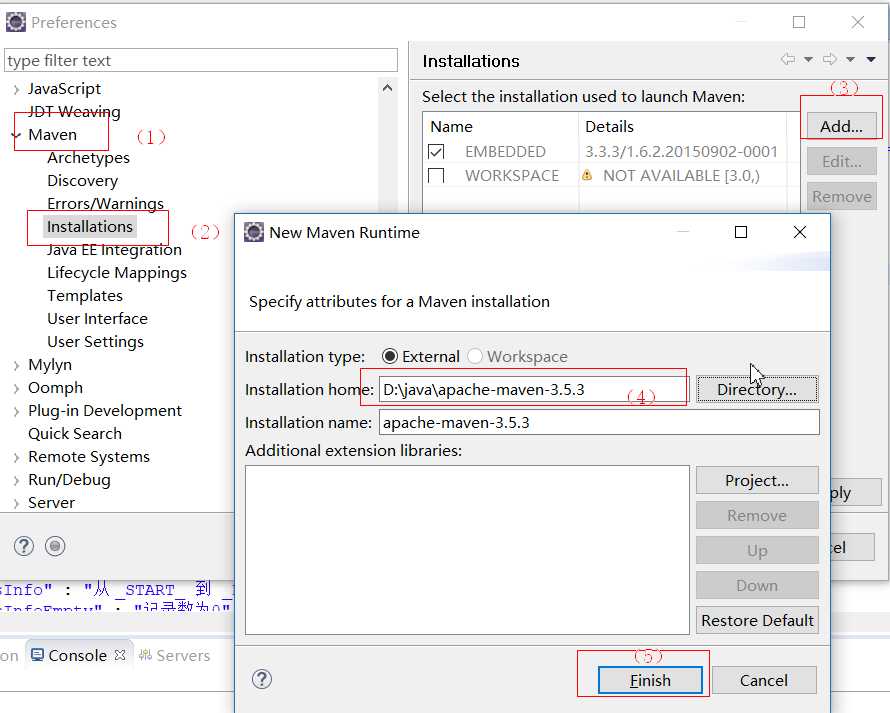The image size is (890, 713).
Task: Close the Console view tab X icon
Action: click(120, 655)
